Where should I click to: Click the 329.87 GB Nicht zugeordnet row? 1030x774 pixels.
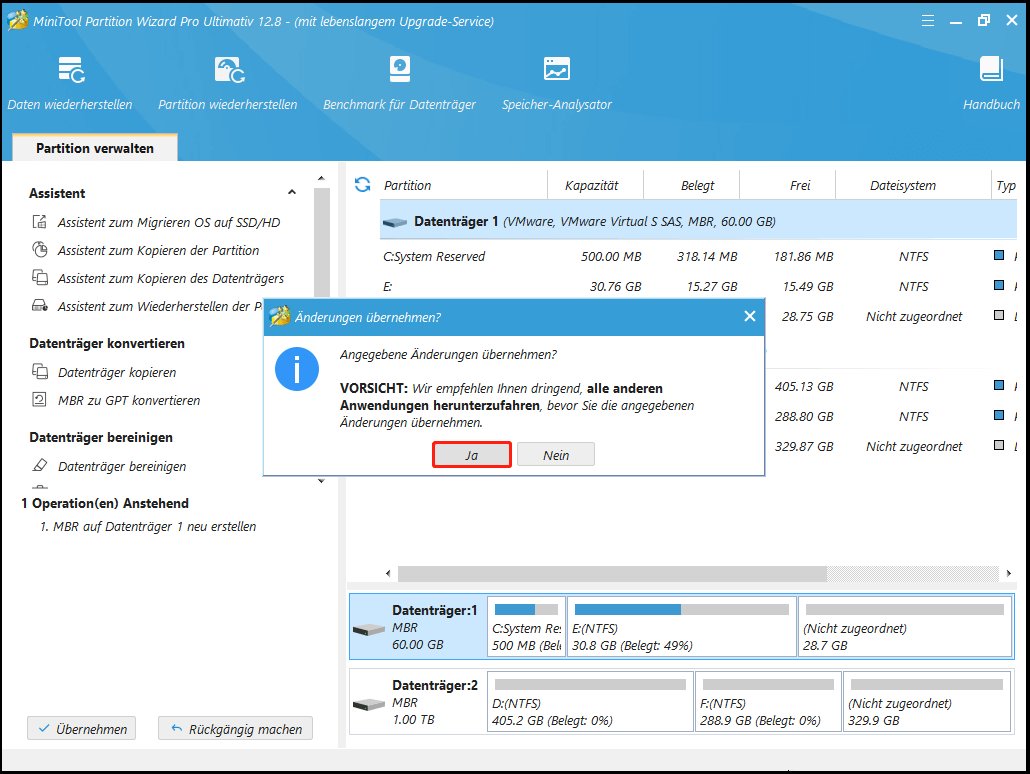point(891,447)
